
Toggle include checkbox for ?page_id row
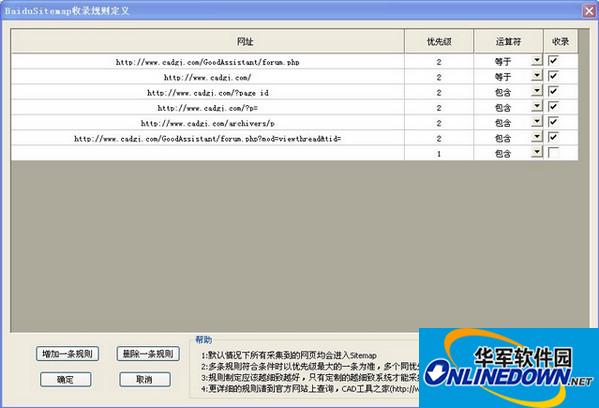pos(553,91)
